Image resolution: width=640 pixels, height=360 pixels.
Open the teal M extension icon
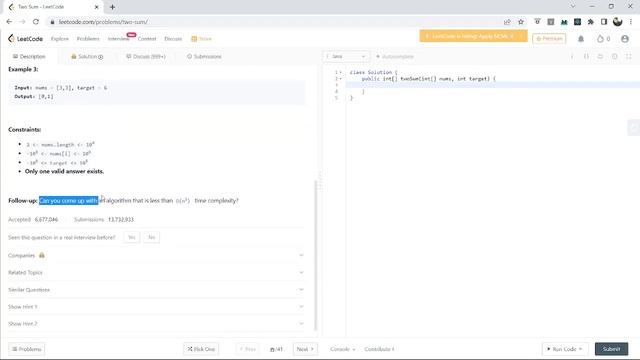click(x=564, y=22)
